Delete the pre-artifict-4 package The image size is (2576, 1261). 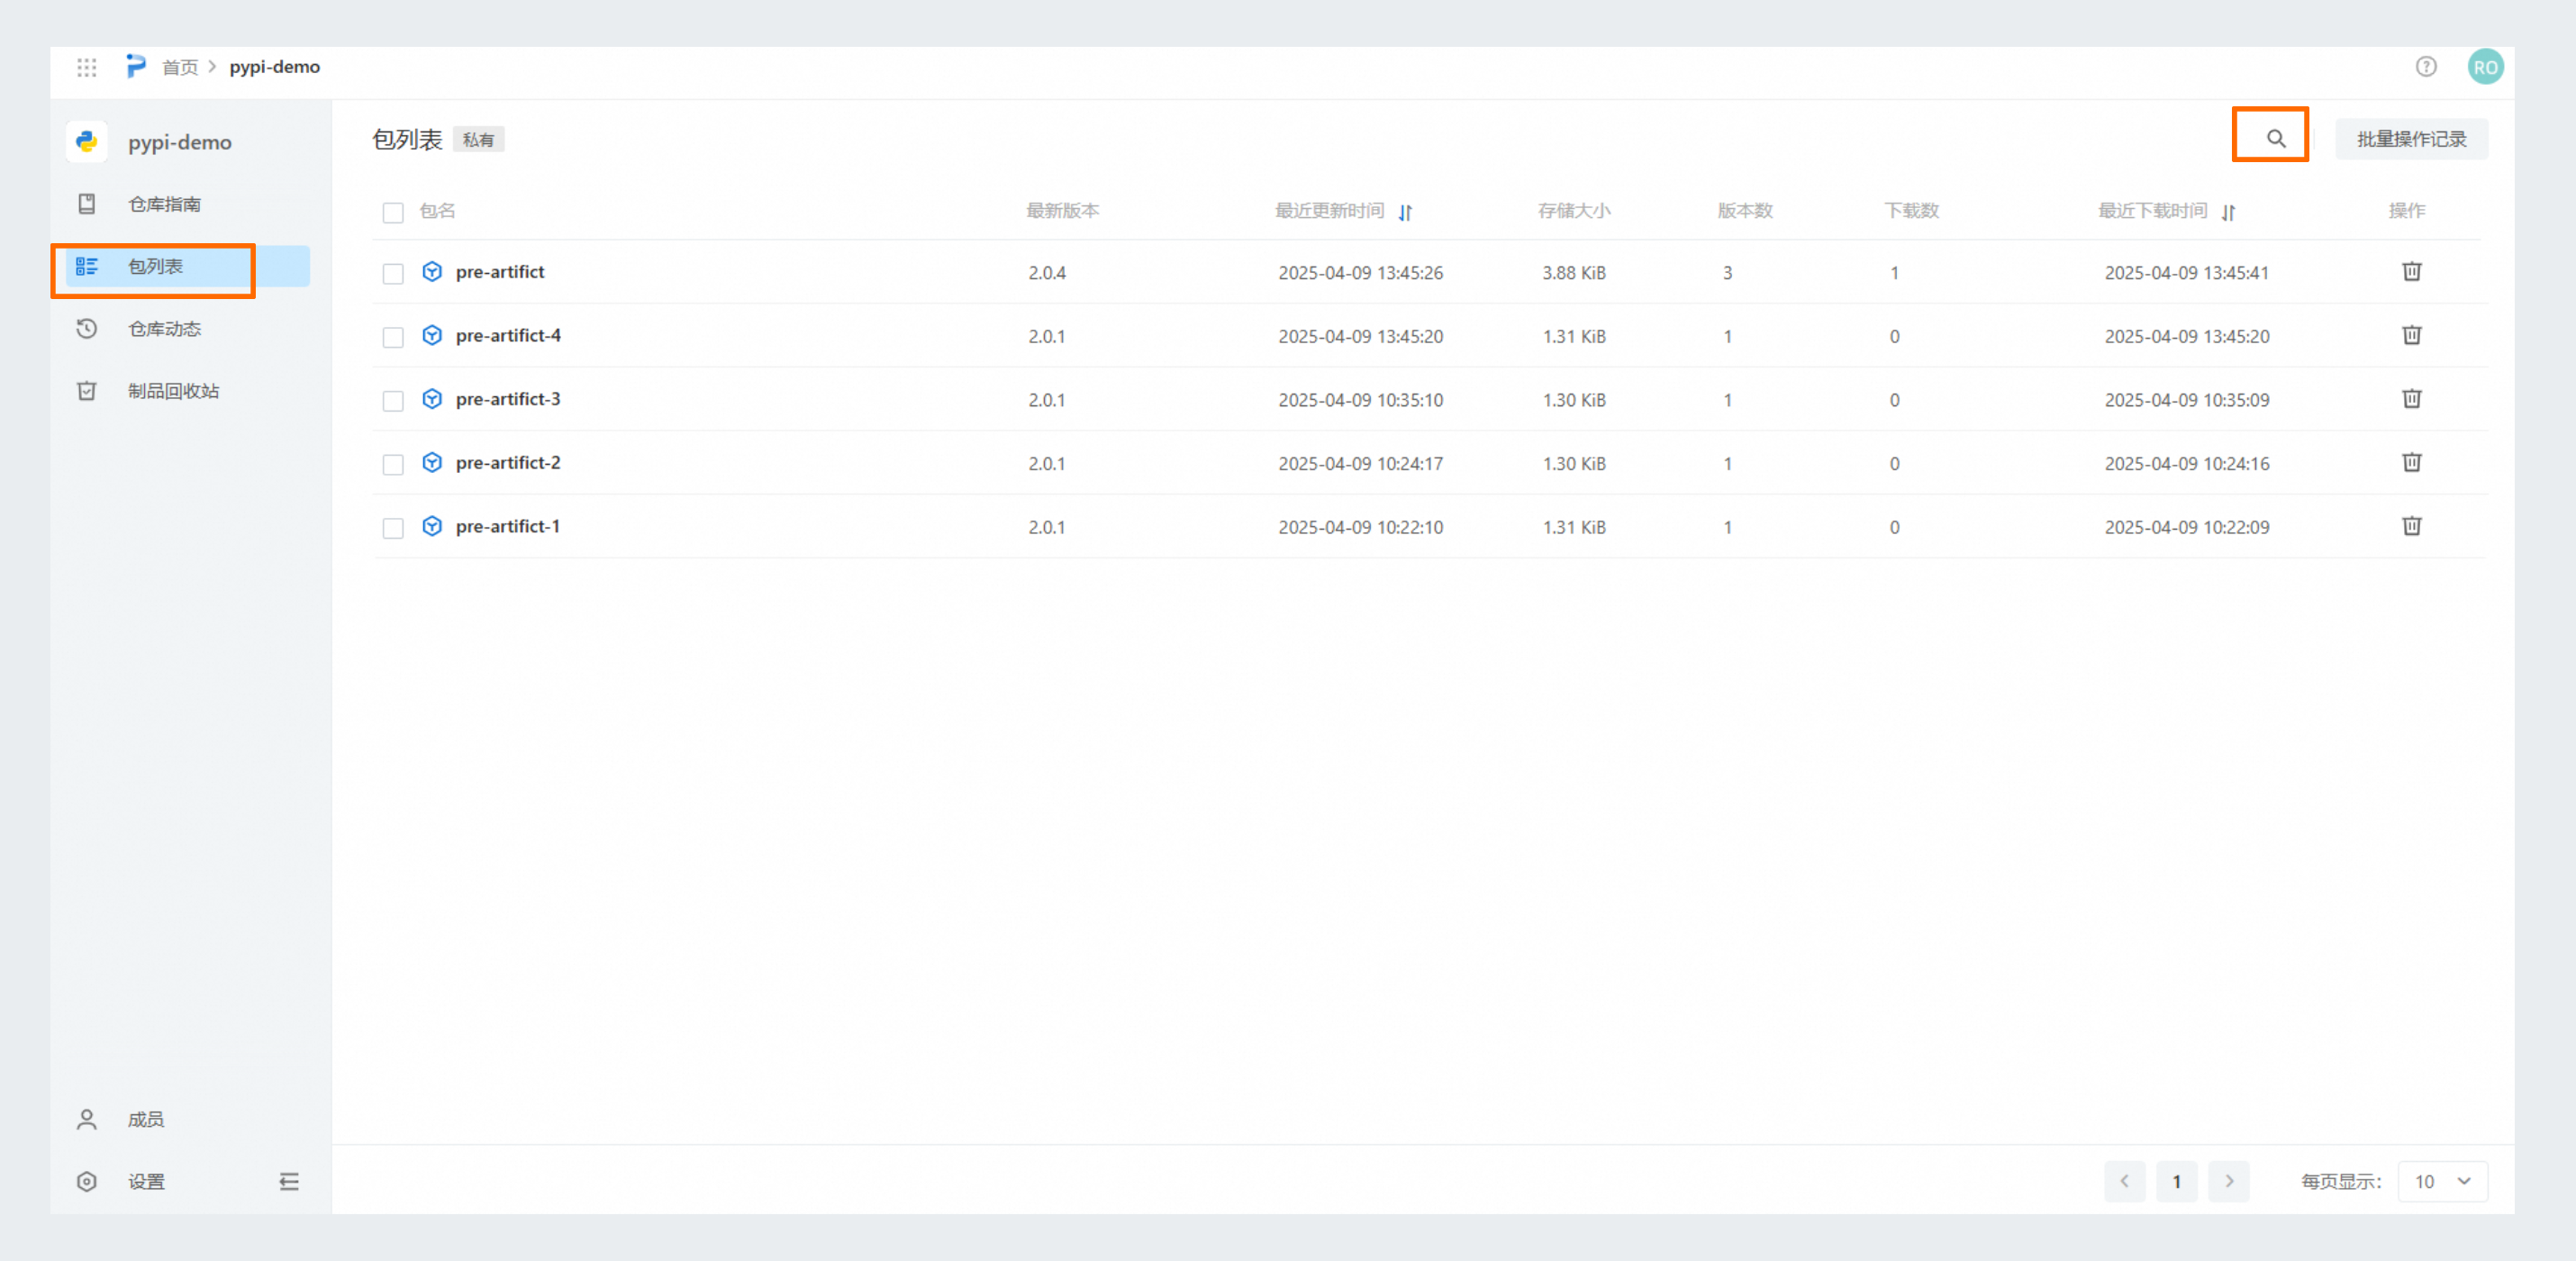coord(2411,335)
